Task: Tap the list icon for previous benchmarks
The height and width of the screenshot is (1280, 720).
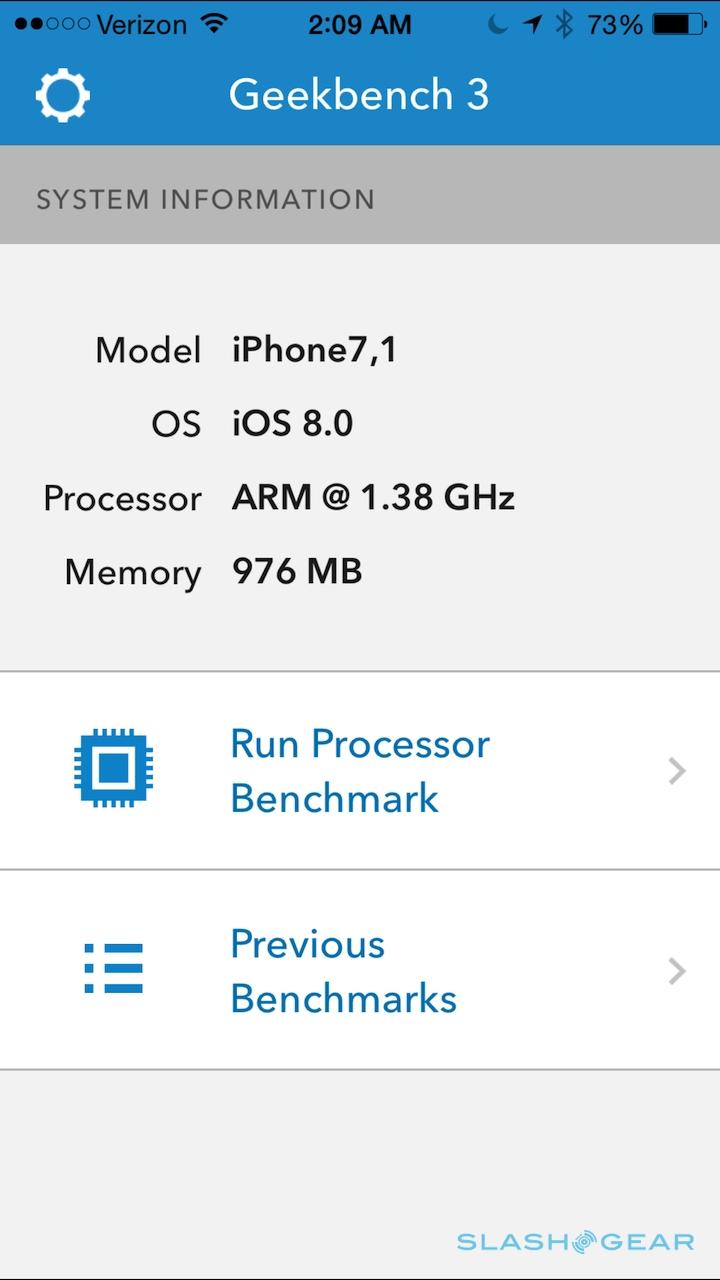Action: 114,969
